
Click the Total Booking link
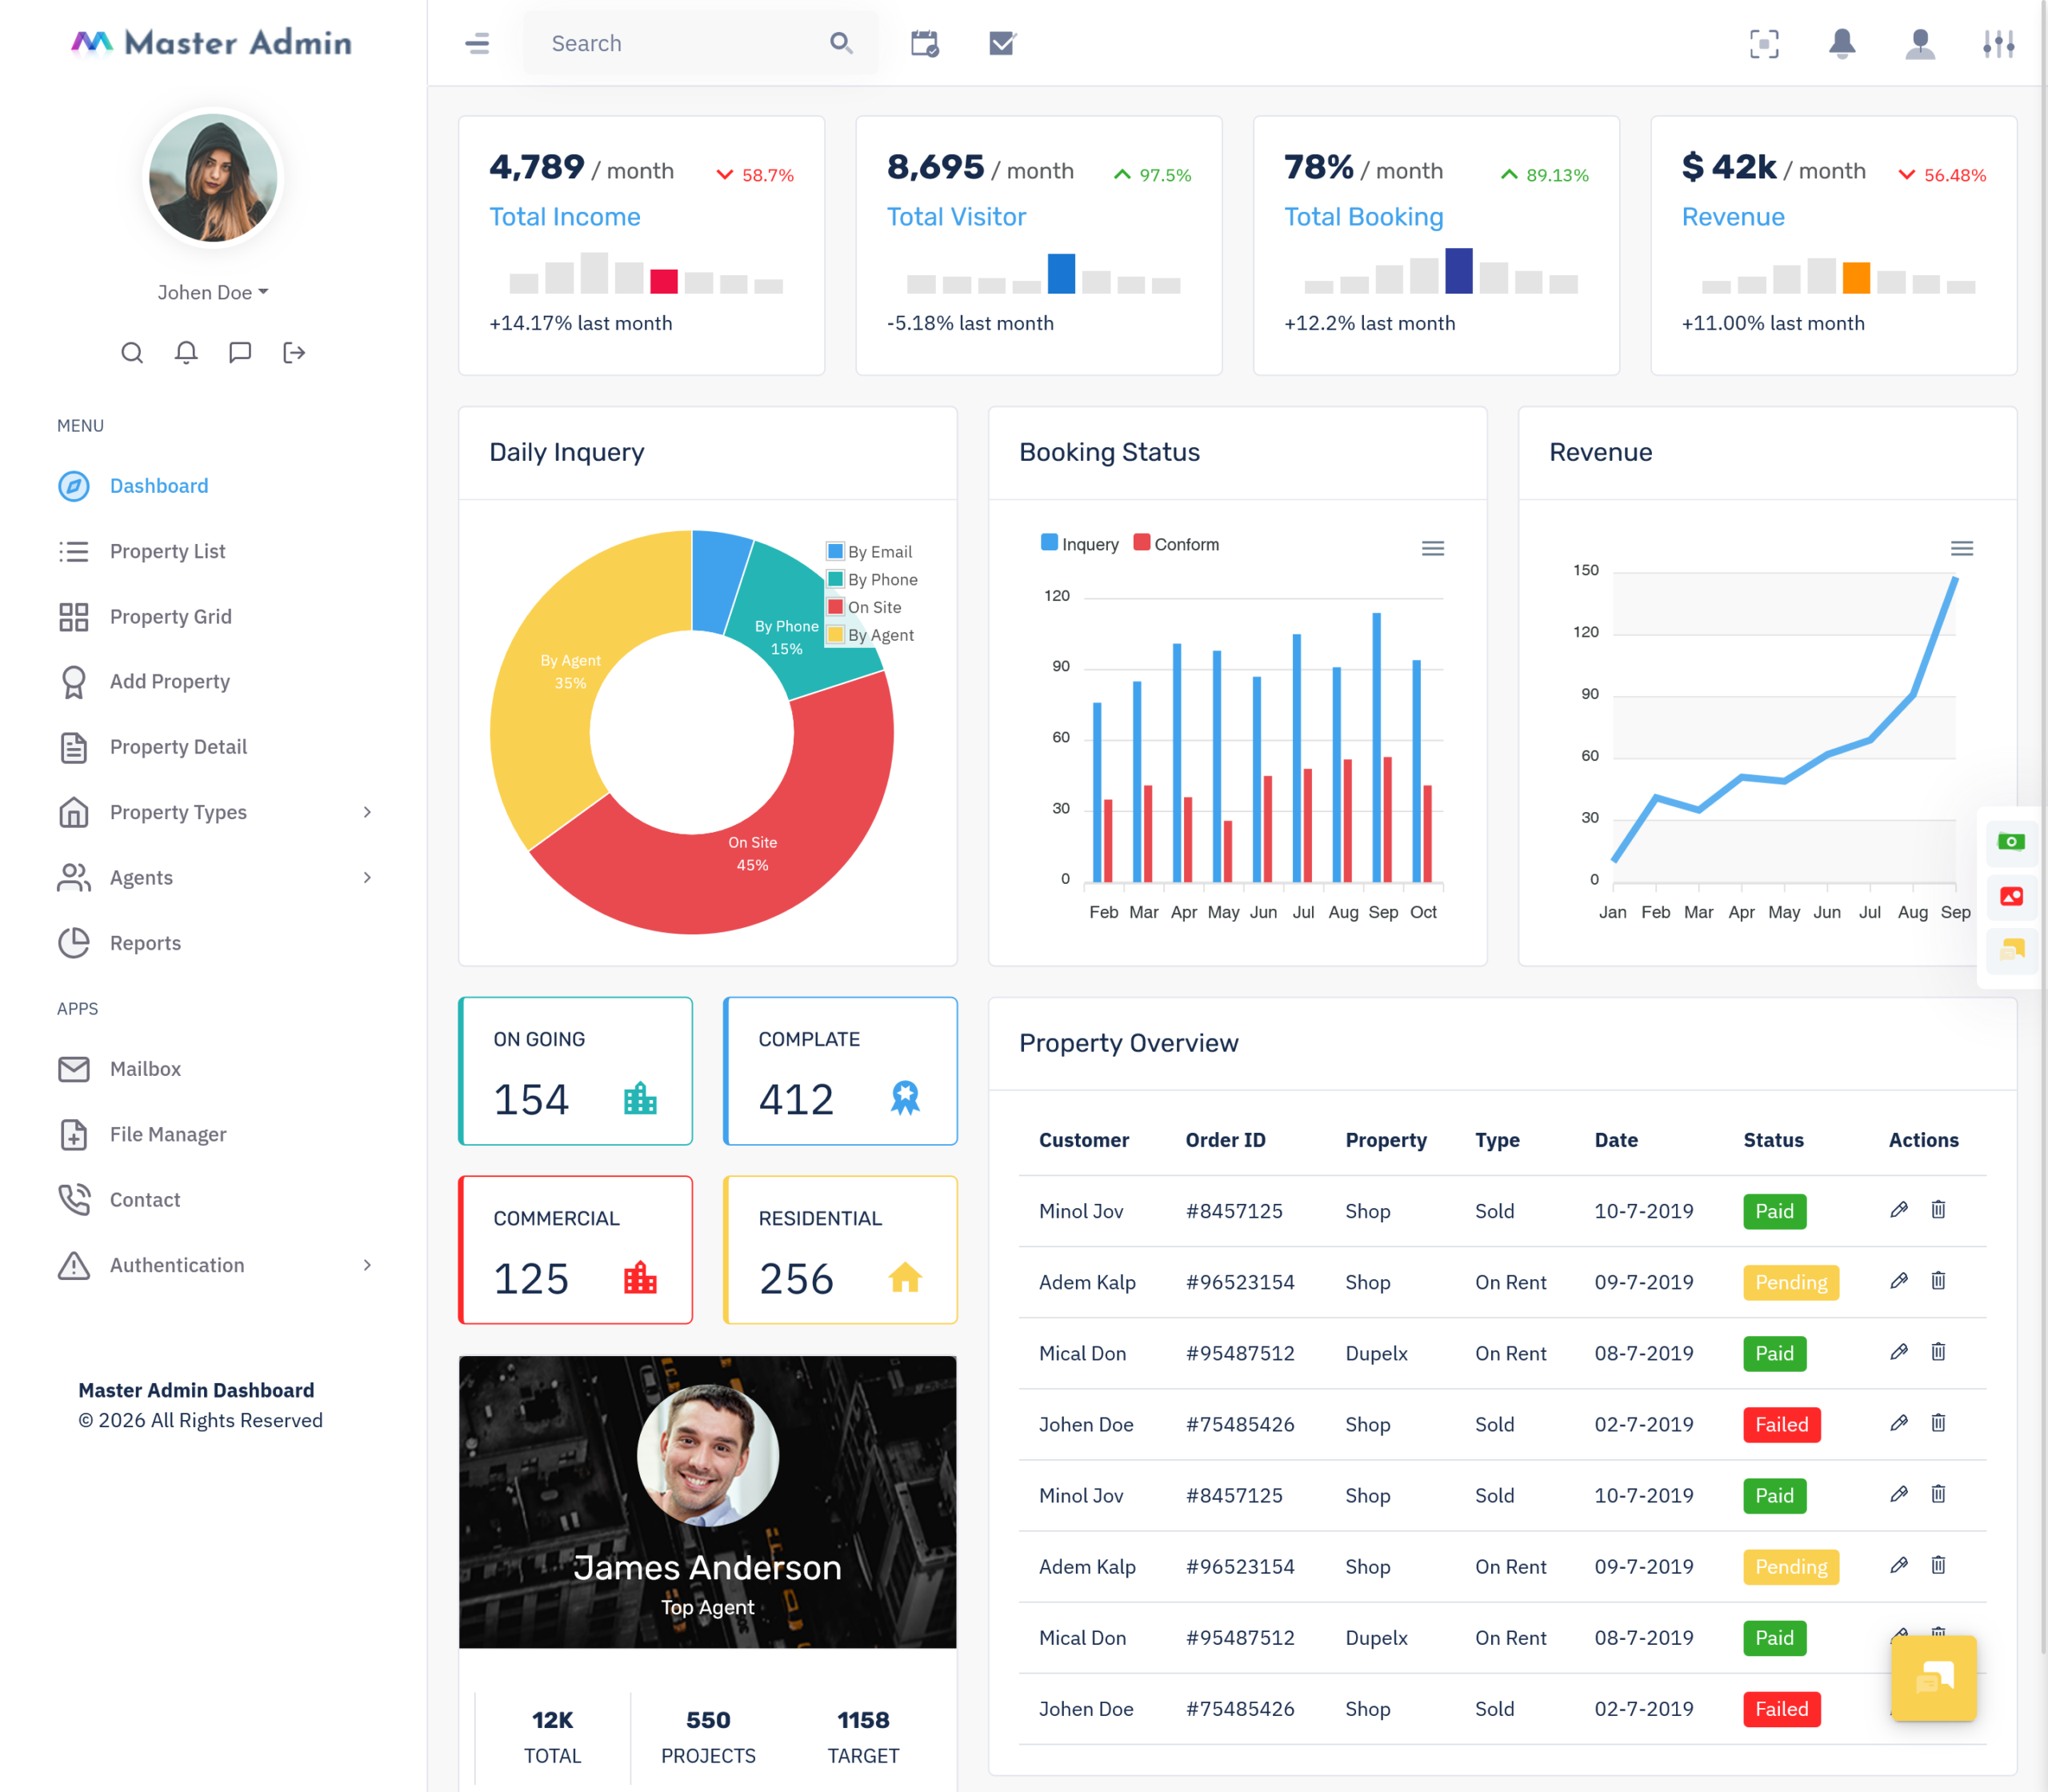click(1364, 217)
